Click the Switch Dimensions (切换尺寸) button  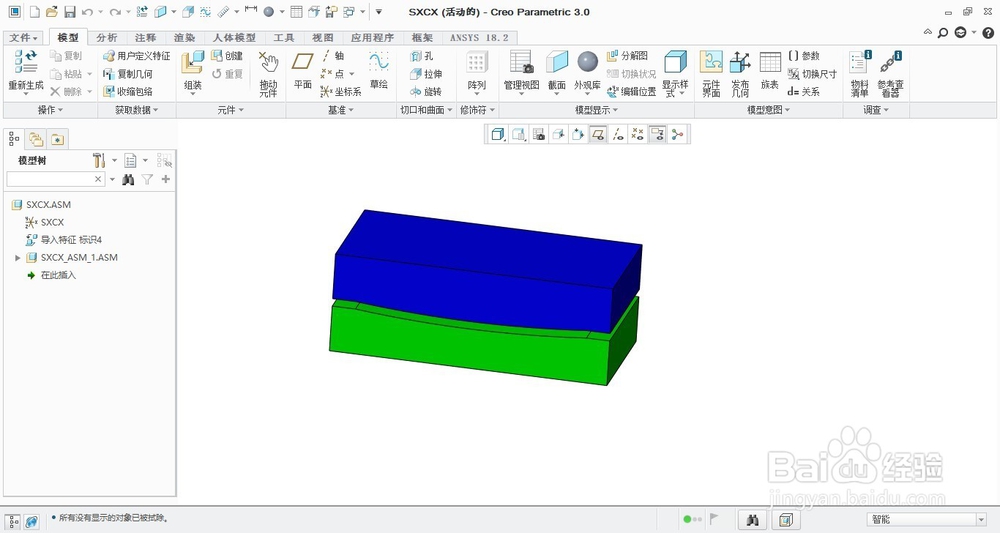click(812, 74)
